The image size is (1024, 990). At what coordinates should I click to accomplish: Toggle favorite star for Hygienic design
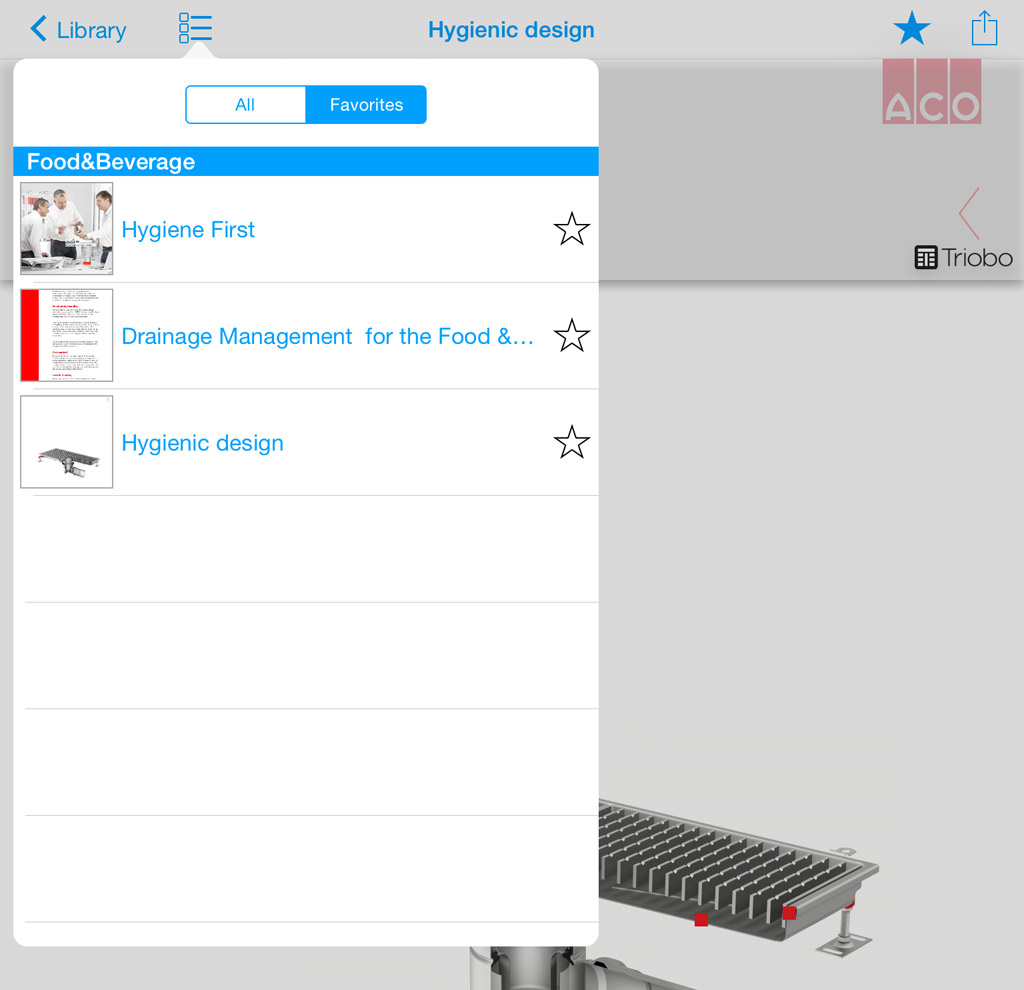[x=571, y=442]
